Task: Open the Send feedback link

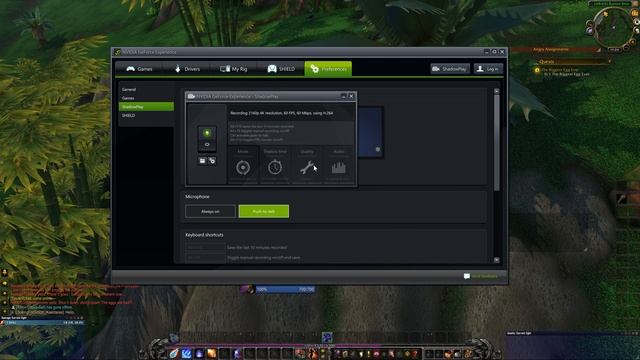Action: tap(484, 276)
